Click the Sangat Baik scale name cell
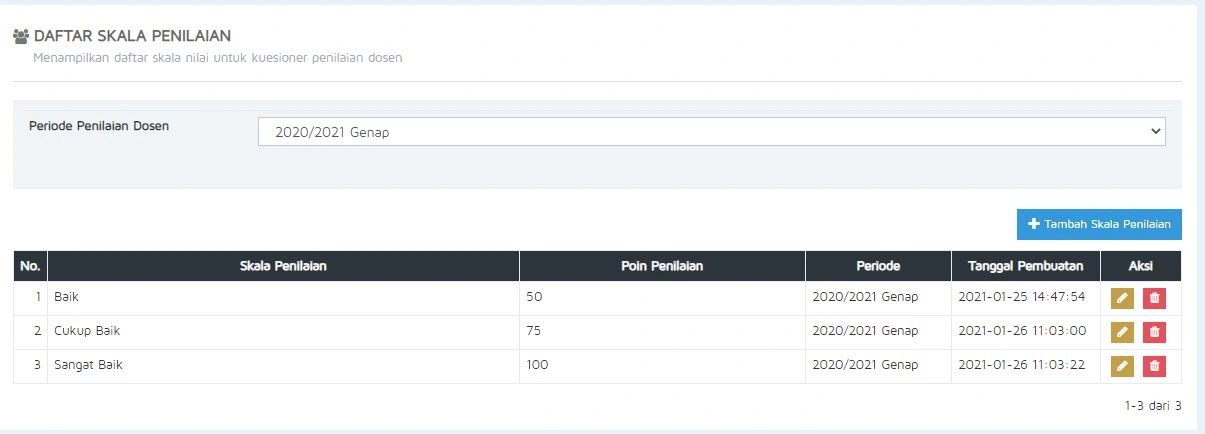Screen dimensions: 1205x434 tap(284, 366)
